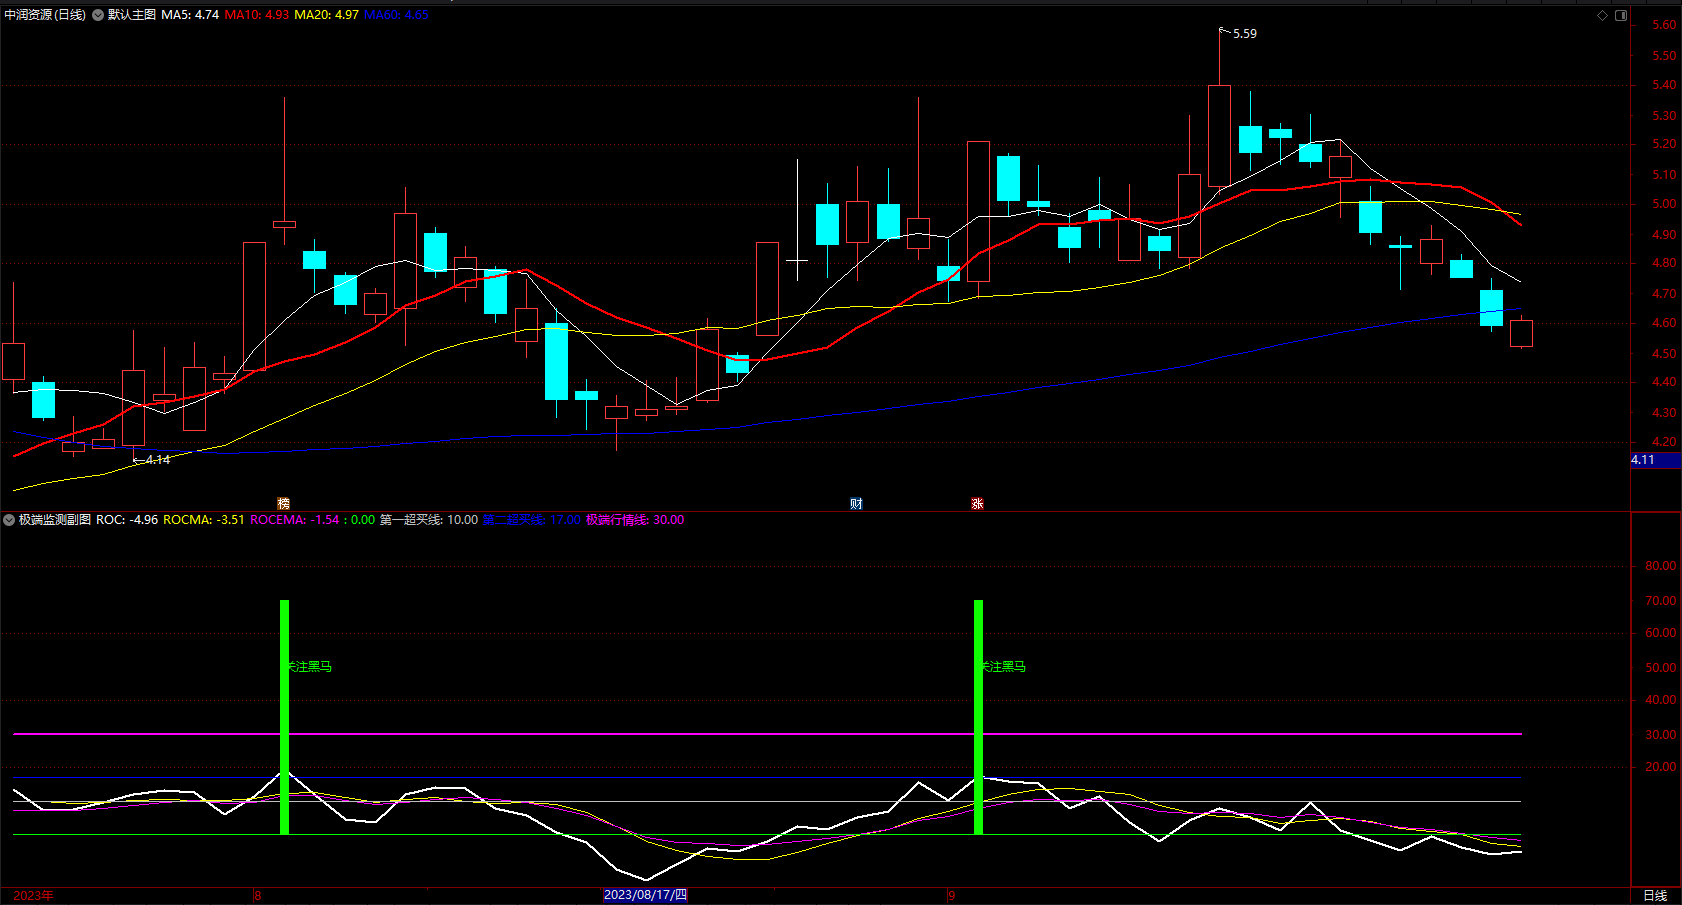Click the 20.00 level on the sub-chart axis
The height and width of the screenshot is (905, 1682).
point(1661,767)
